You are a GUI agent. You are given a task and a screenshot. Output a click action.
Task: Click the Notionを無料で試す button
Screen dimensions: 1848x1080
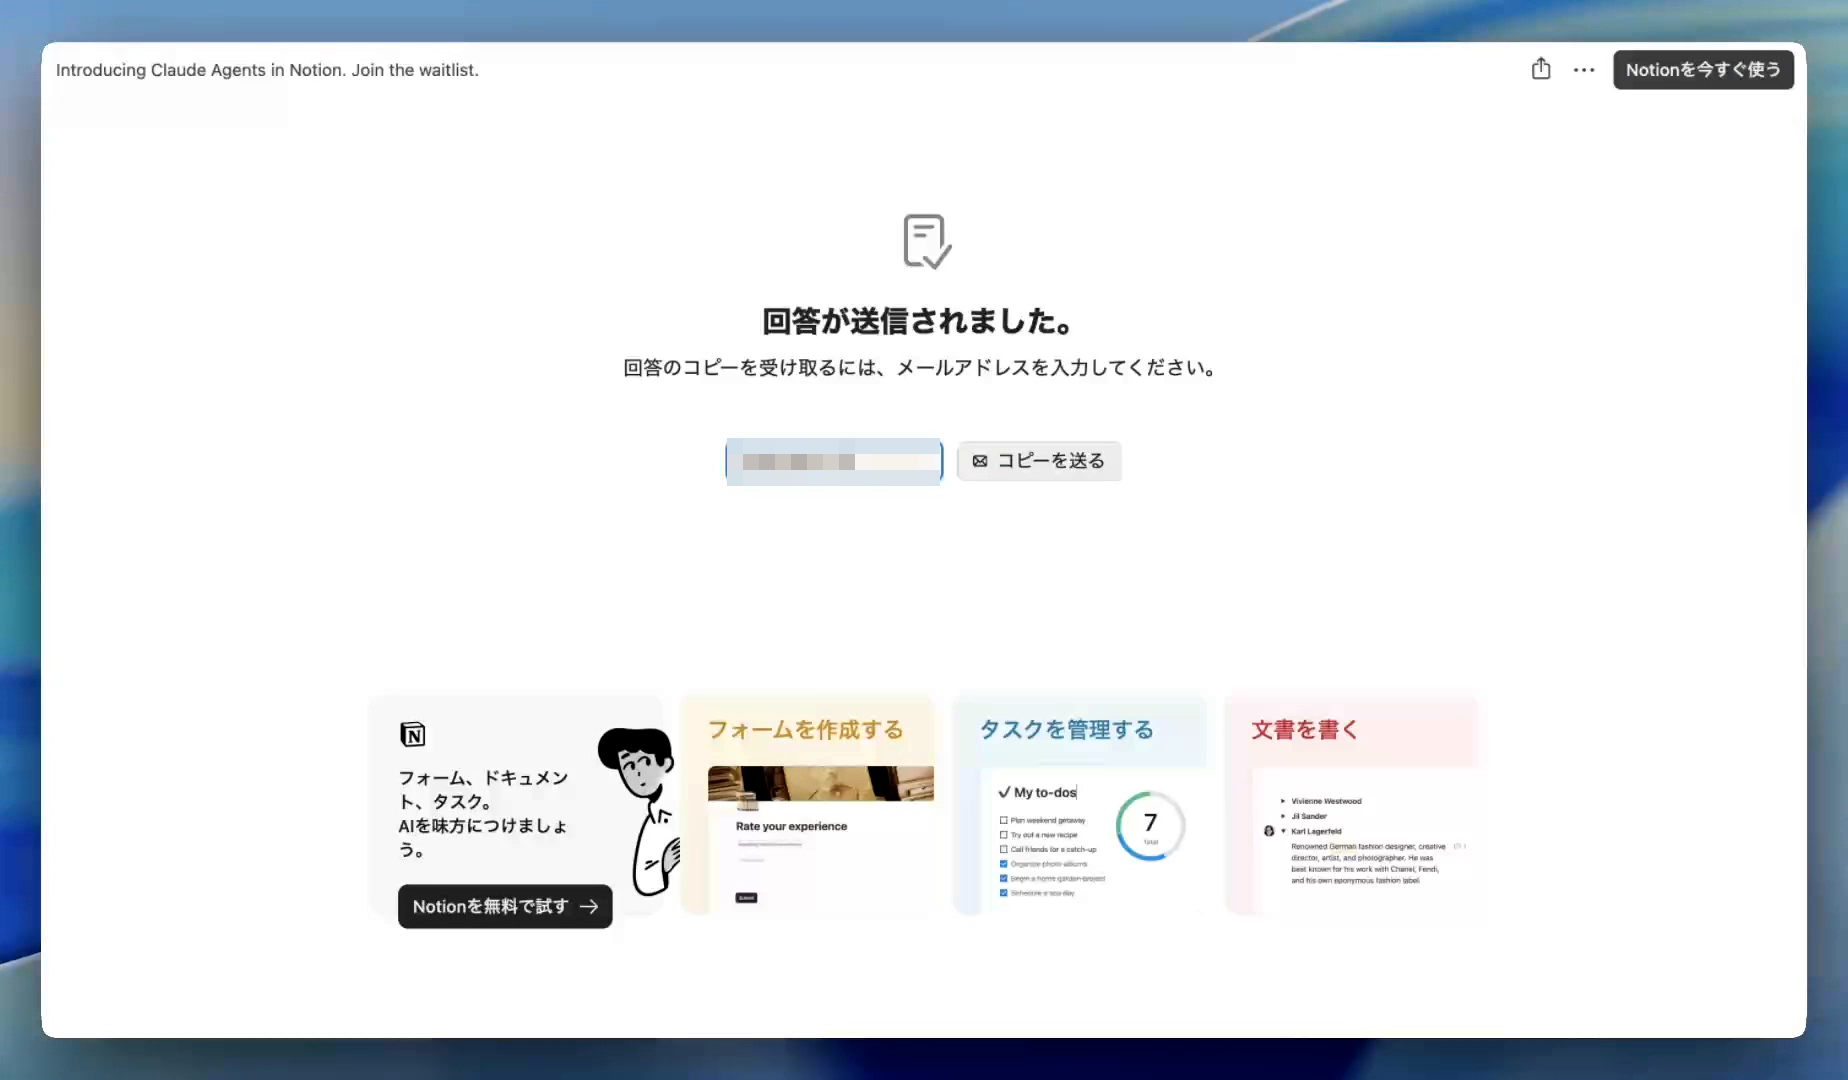coord(505,906)
